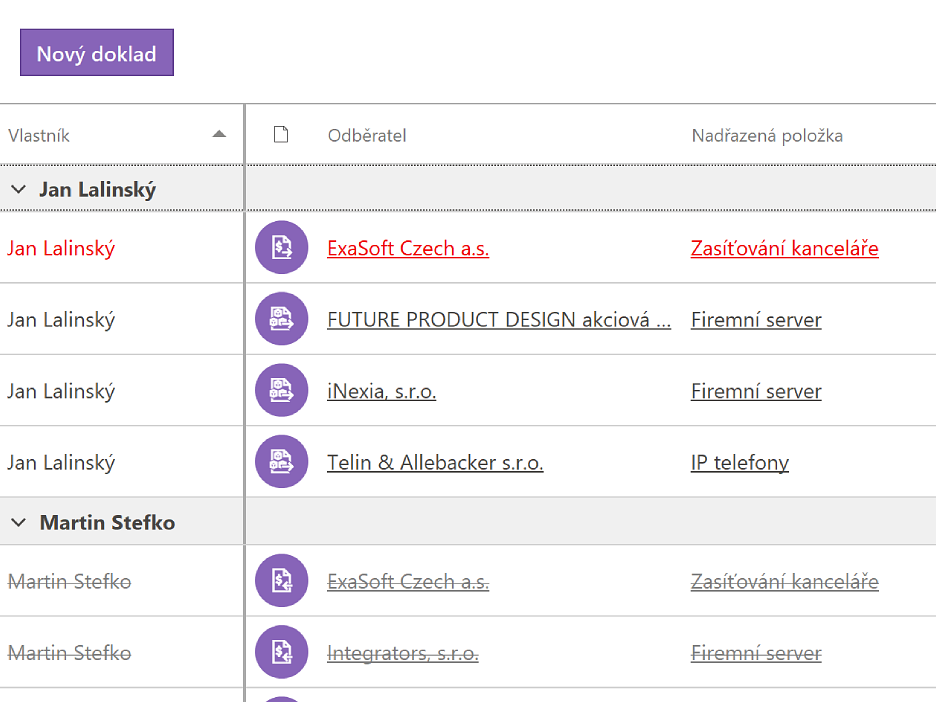The width and height of the screenshot is (936, 702).
Task: Select Martin Stefko group header label
Action: [x=107, y=522]
